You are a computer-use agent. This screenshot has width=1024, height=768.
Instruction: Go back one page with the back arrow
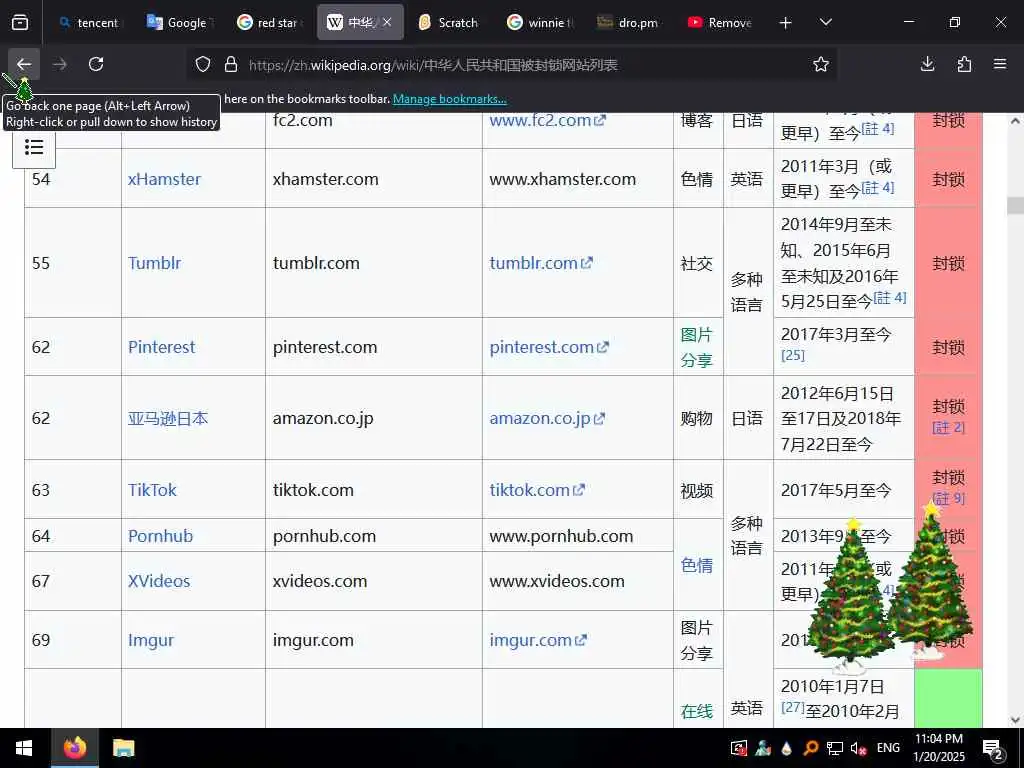tap(24, 64)
